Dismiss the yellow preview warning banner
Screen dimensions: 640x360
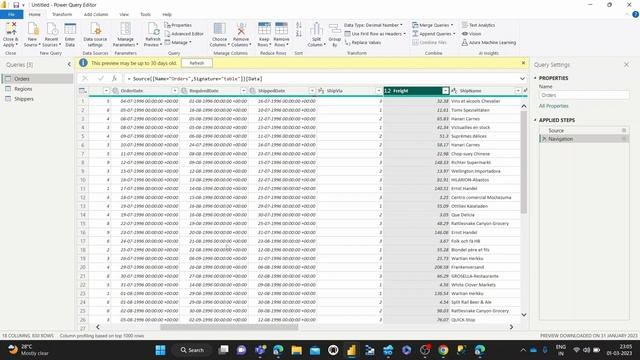pos(523,63)
